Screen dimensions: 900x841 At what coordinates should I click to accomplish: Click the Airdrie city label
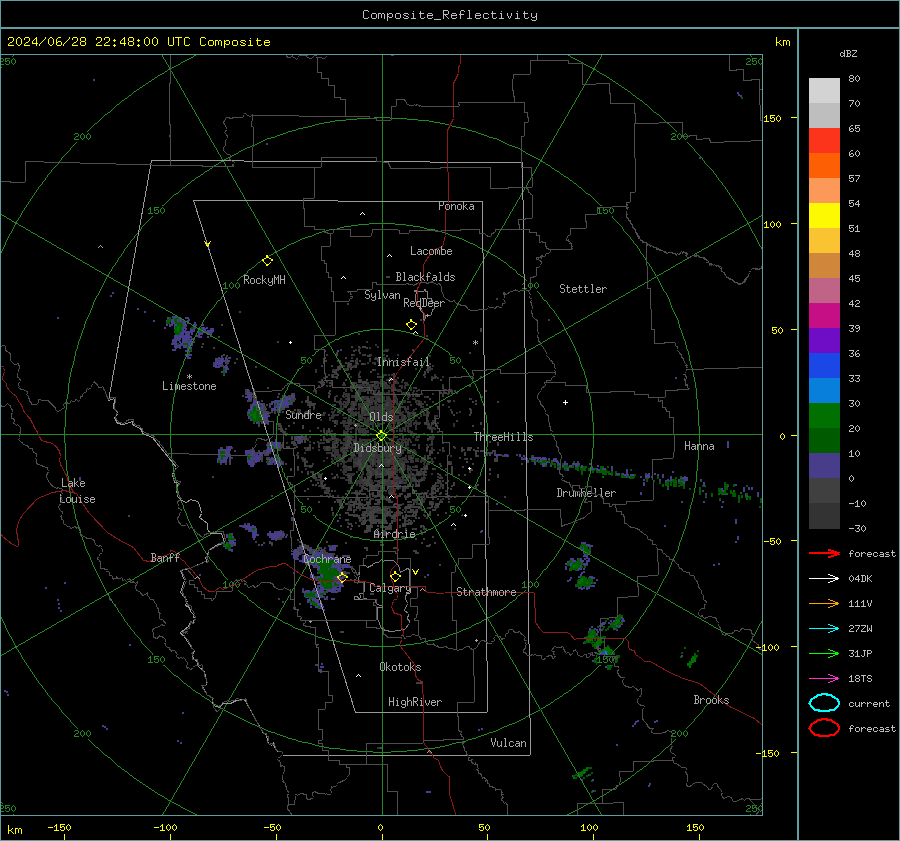coord(394,534)
